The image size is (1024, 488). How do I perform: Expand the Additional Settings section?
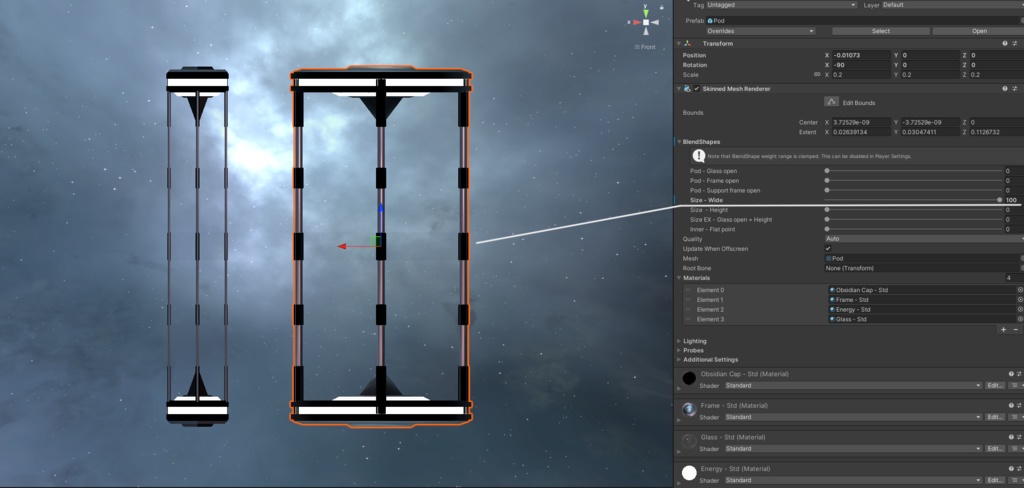[x=679, y=359]
